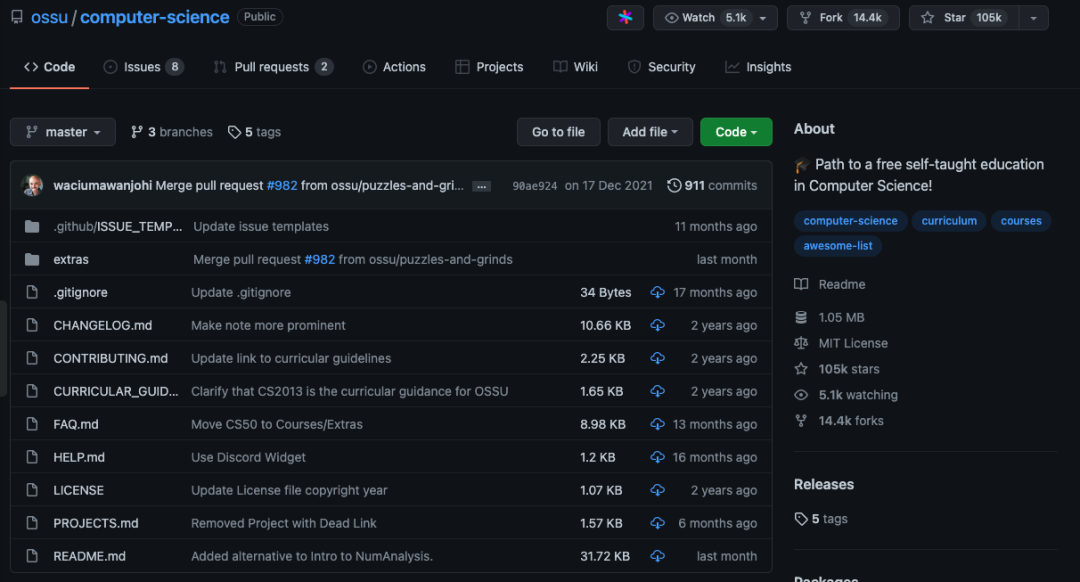This screenshot has width=1080, height=582.
Task: Click the curriculum topic tag
Action: (x=949, y=221)
